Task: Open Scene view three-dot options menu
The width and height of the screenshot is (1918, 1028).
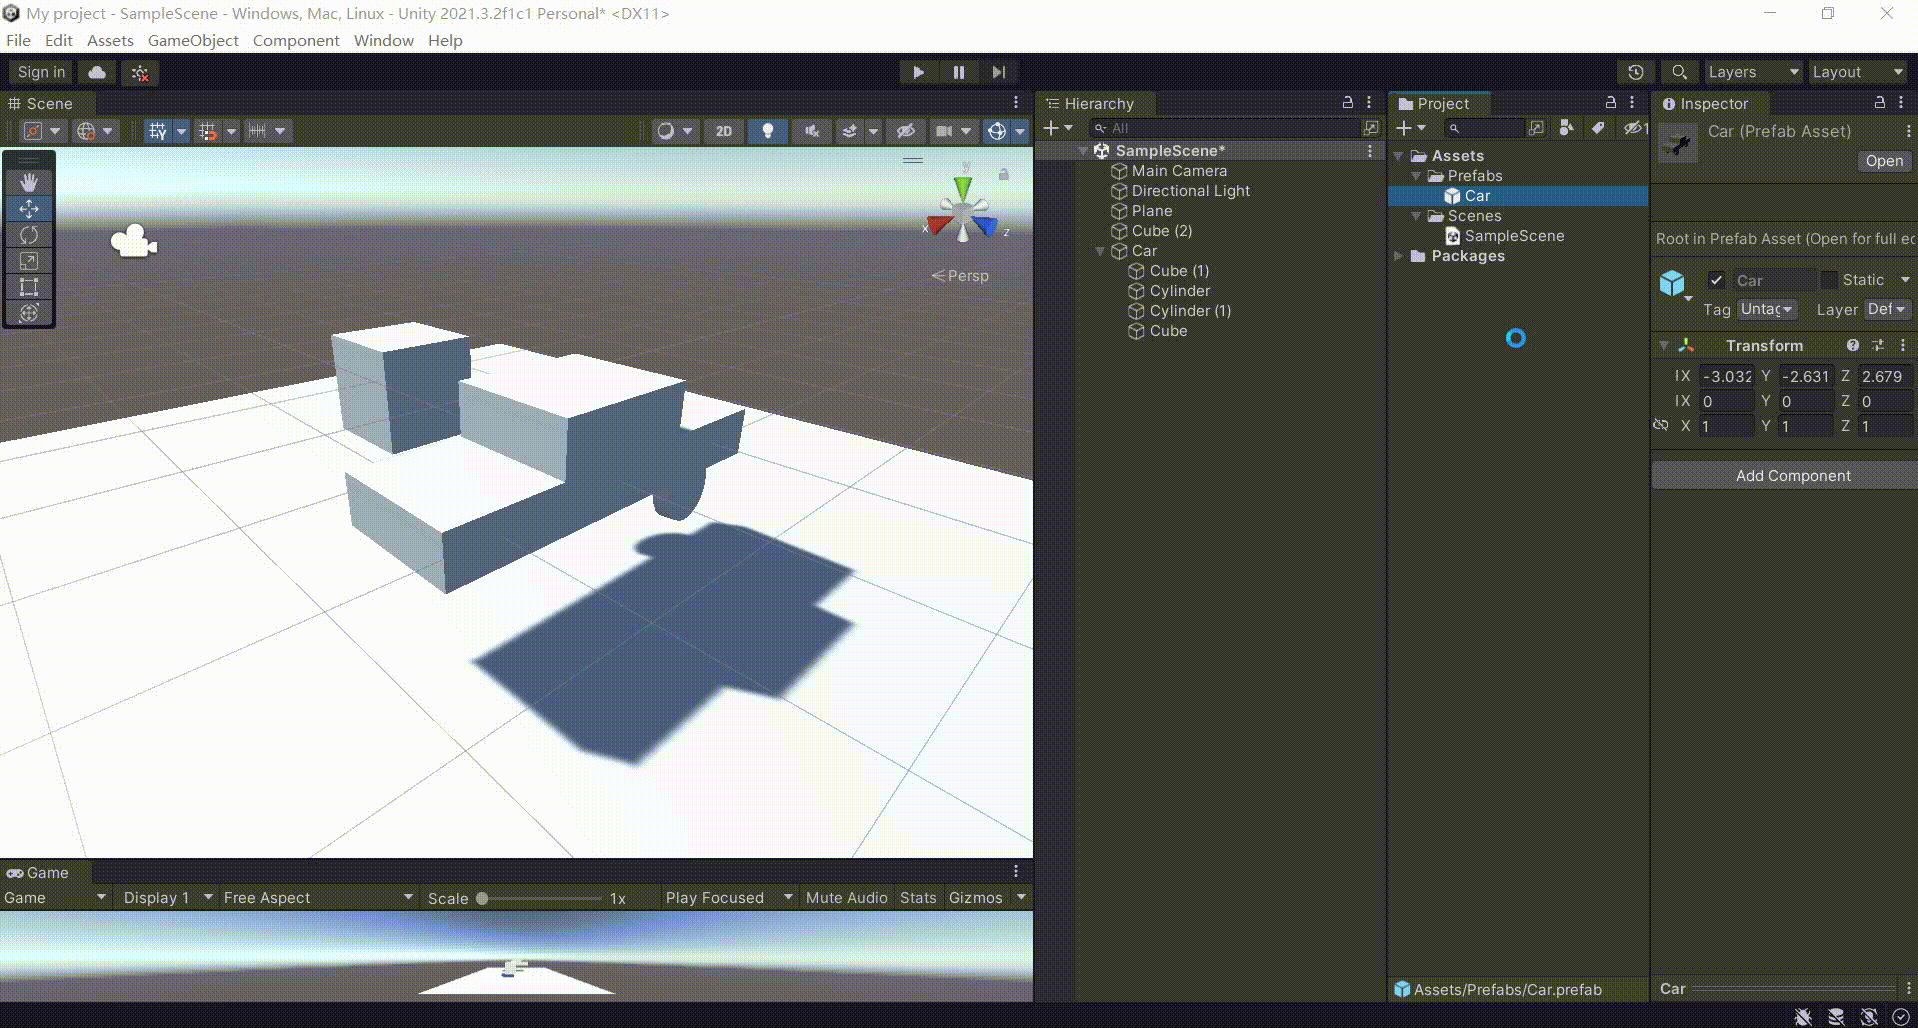Action: 1016,103
